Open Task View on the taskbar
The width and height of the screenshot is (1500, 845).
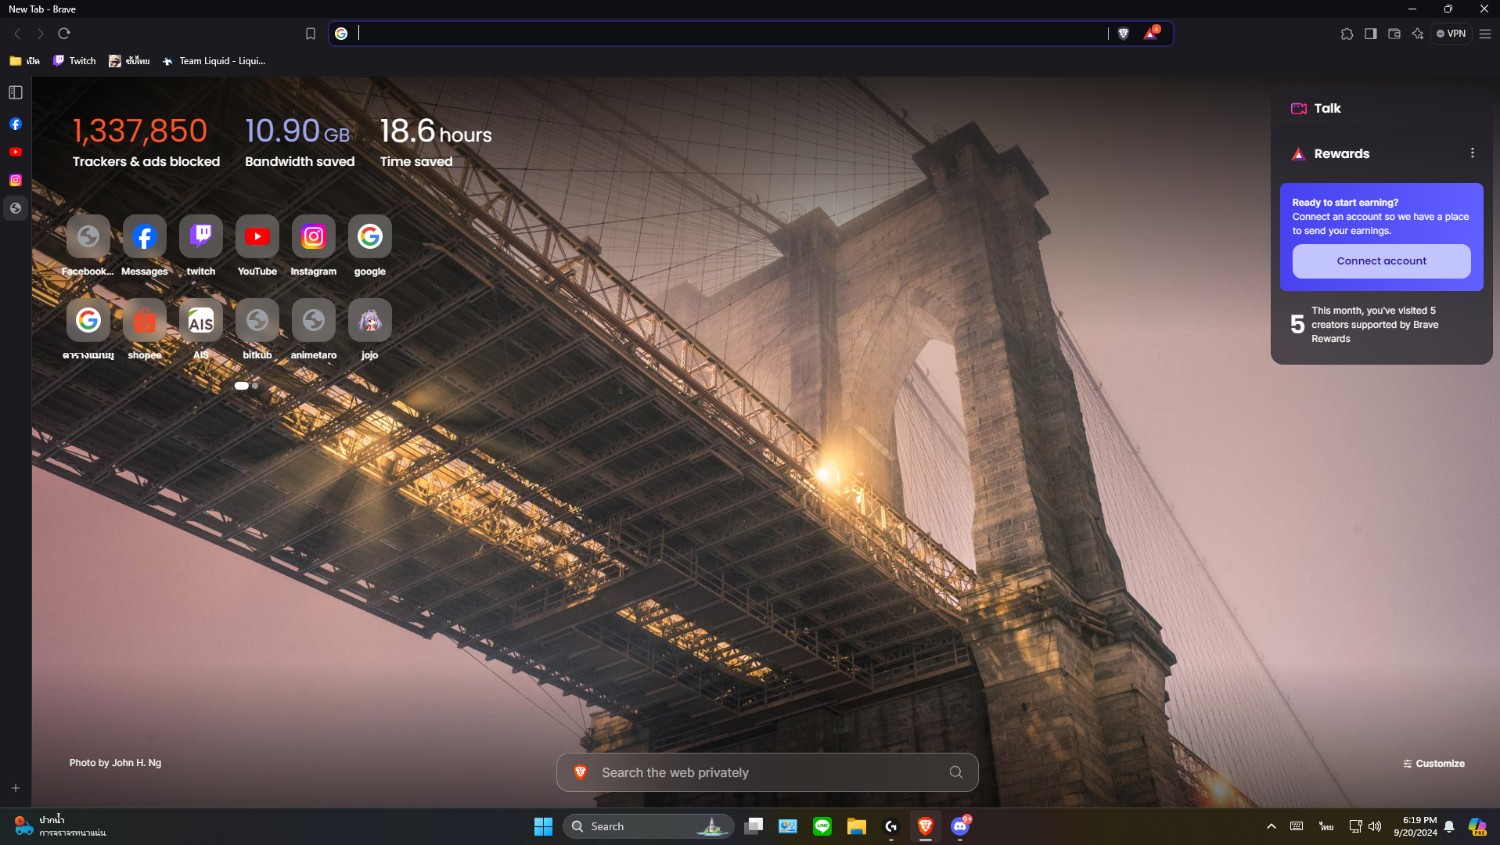point(754,826)
